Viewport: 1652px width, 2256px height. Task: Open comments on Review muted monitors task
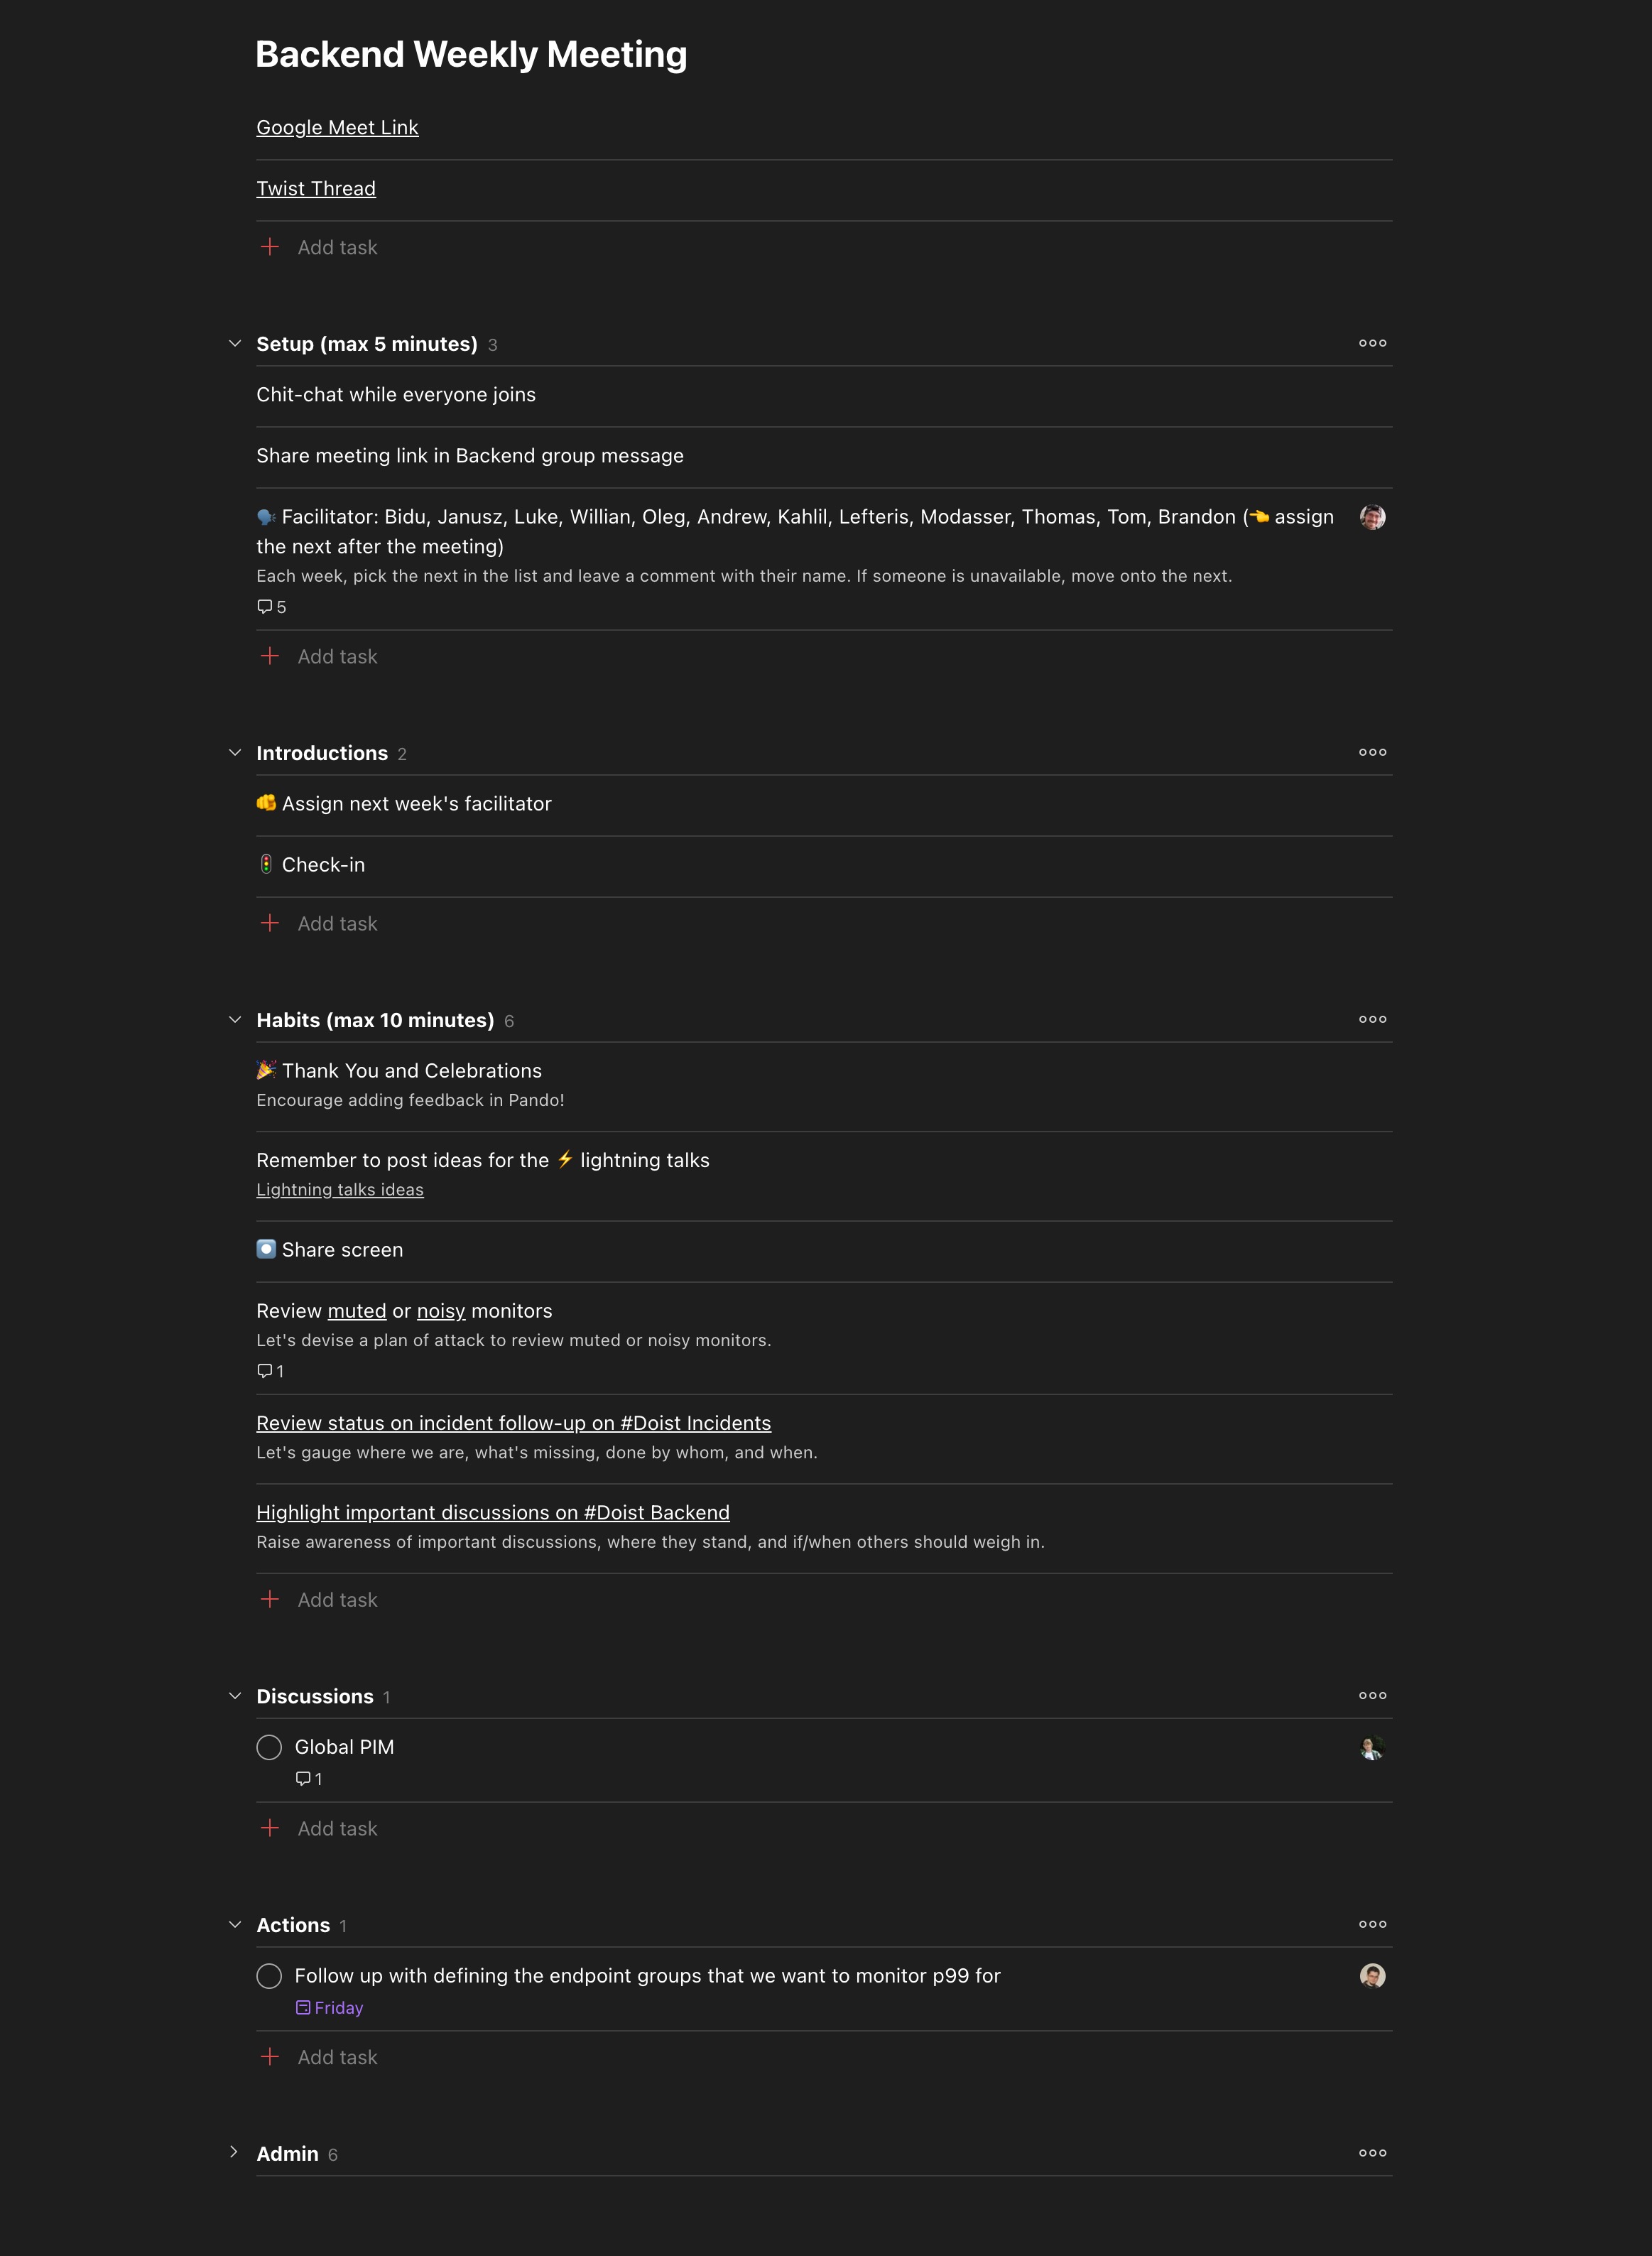click(x=270, y=1371)
